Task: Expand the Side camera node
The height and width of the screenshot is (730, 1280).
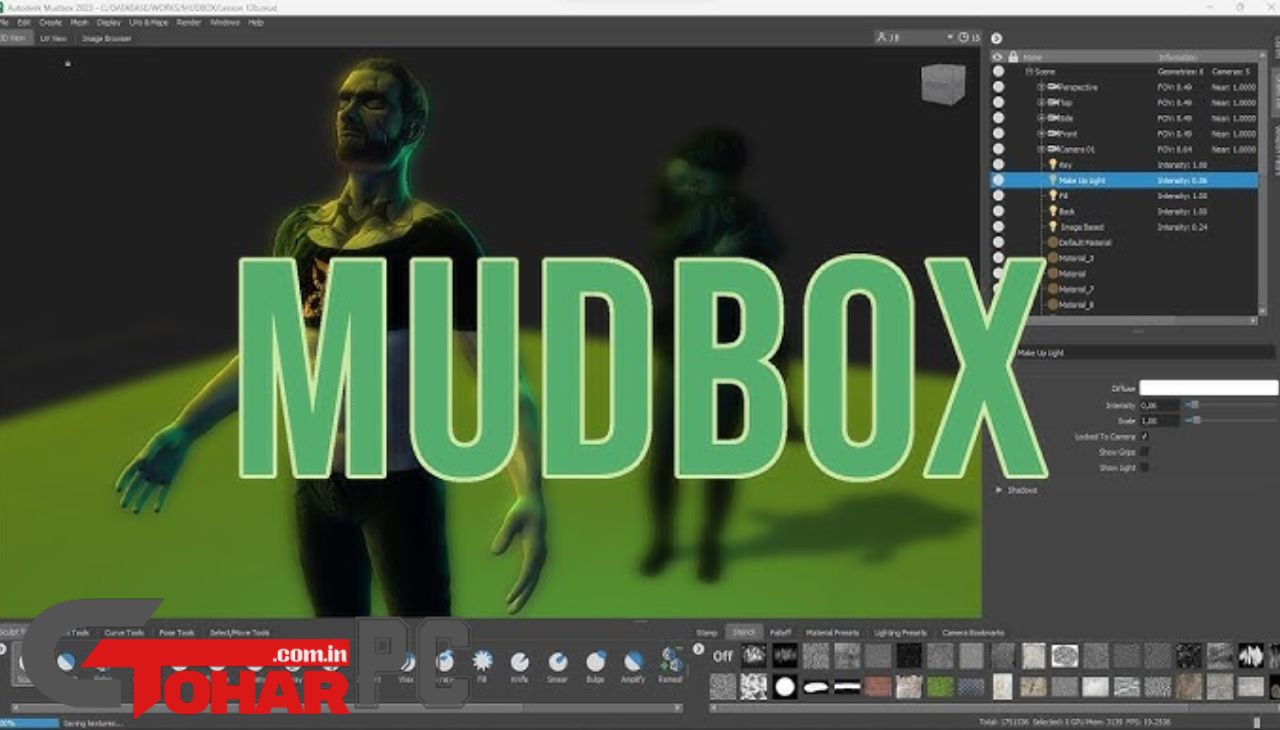Action: click(x=1041, y=118)
